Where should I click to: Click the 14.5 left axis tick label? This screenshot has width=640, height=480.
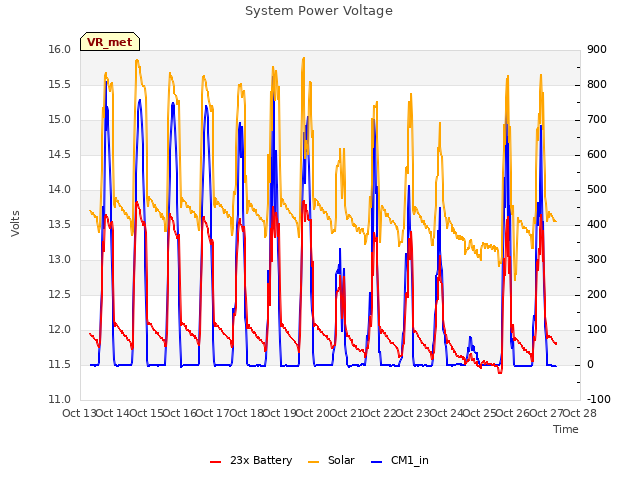pos(60,155)
